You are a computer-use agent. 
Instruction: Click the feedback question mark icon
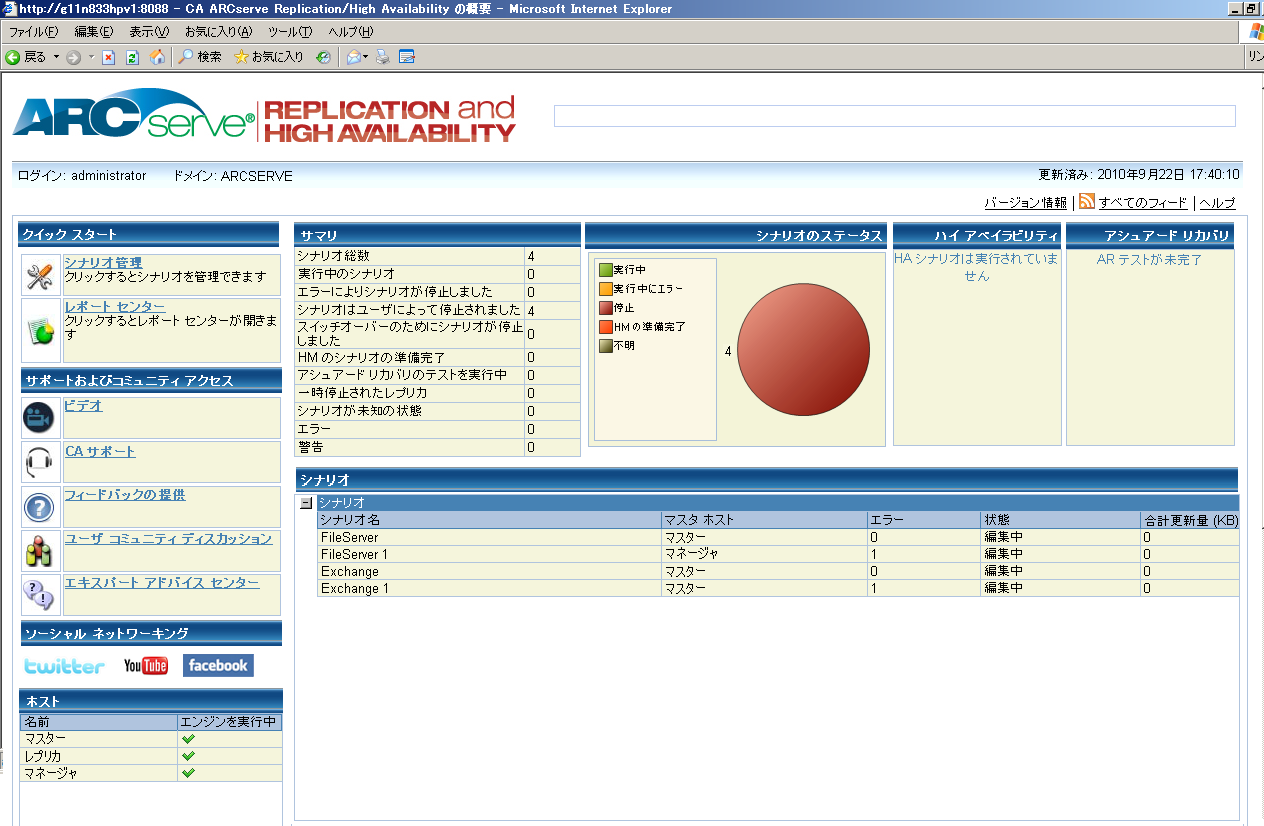[x=38, y=508]
